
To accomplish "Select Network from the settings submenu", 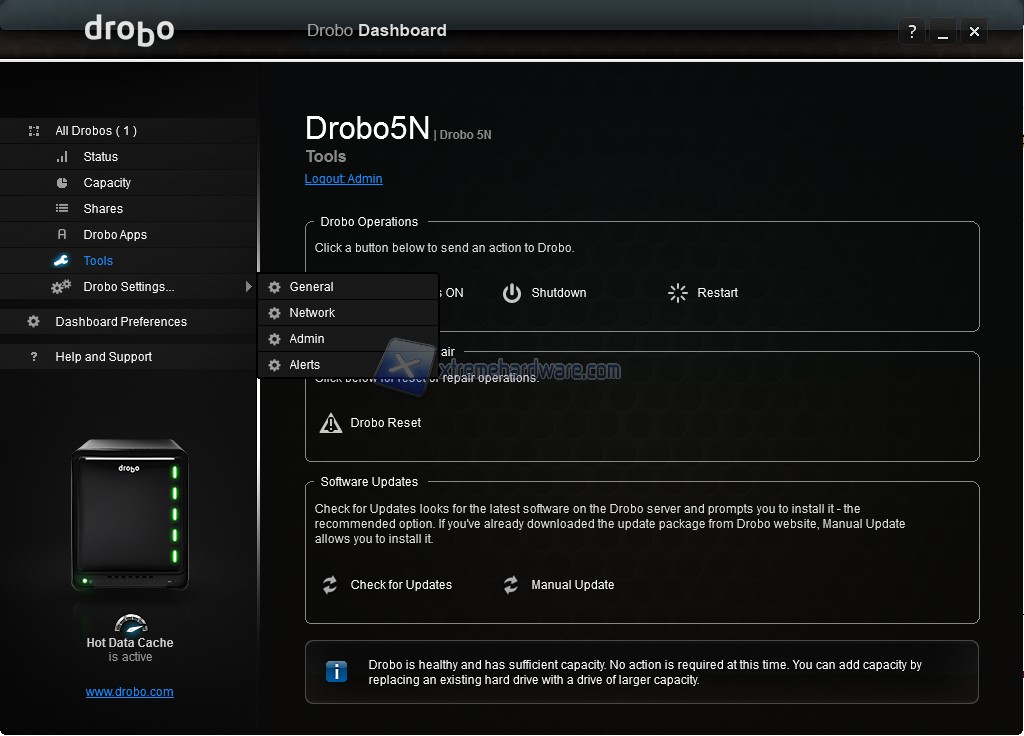I will (x=312, y=313).
